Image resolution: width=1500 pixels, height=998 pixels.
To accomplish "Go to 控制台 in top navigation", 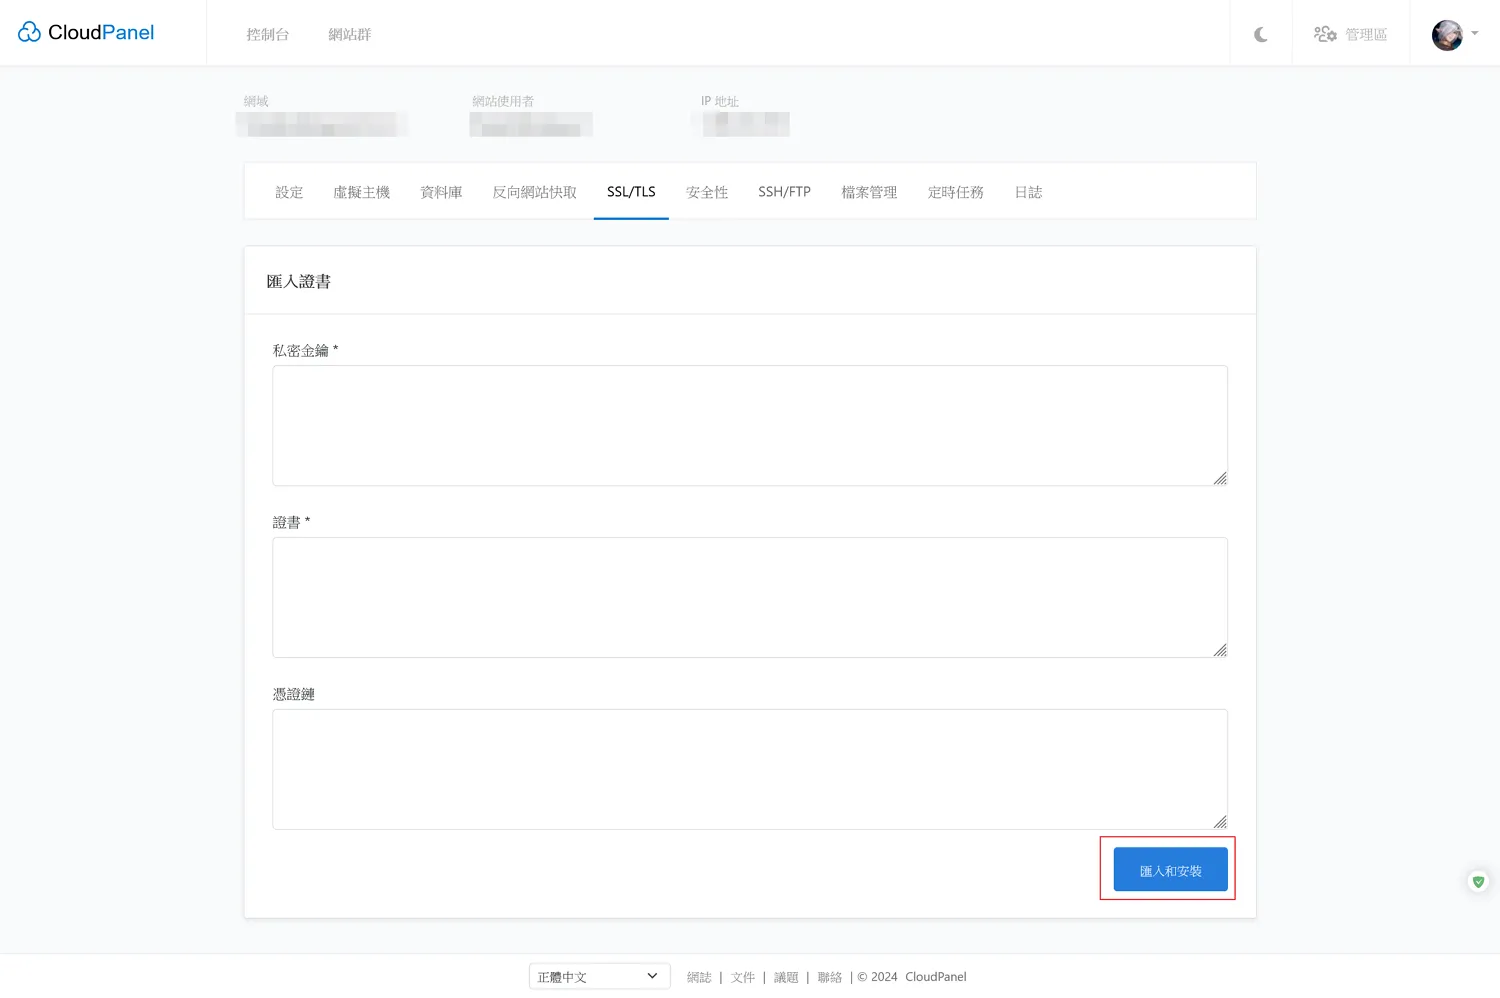I will tap(268, 35).
